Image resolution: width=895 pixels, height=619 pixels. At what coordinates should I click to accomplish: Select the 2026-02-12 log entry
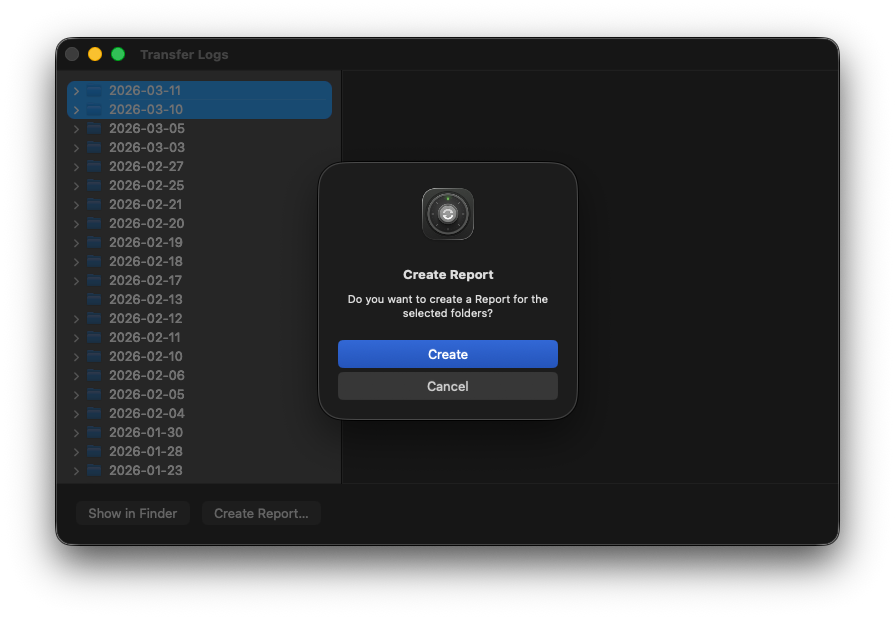[x=145, y=319]
